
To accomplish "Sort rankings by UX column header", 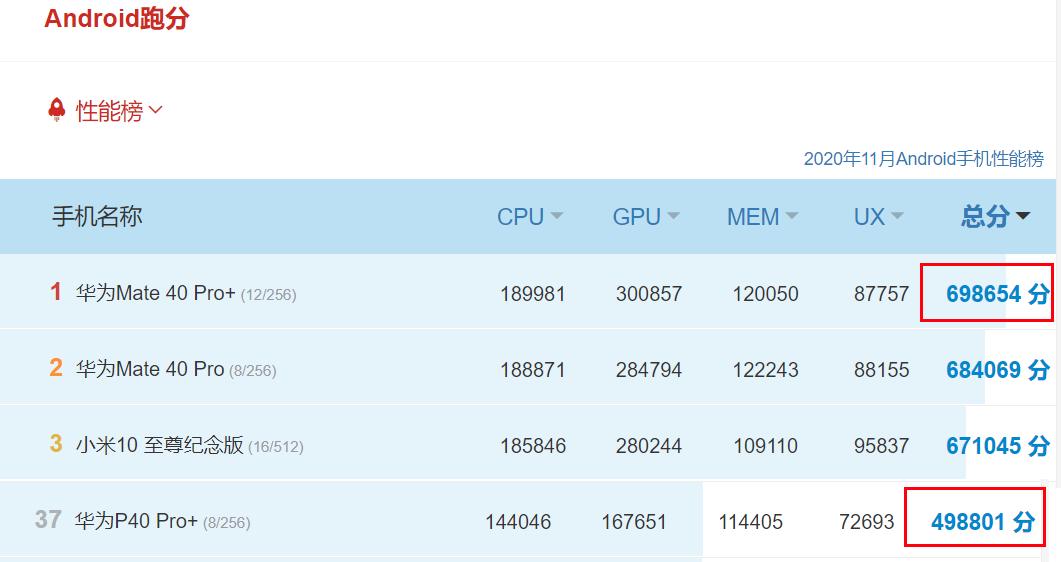I will [877, 217].
